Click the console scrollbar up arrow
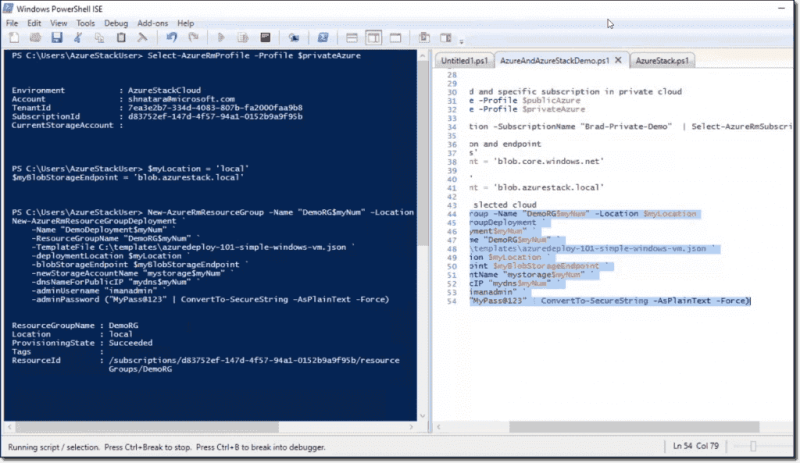The height and width of the screenshot is (463, 800). click(422, 55)
